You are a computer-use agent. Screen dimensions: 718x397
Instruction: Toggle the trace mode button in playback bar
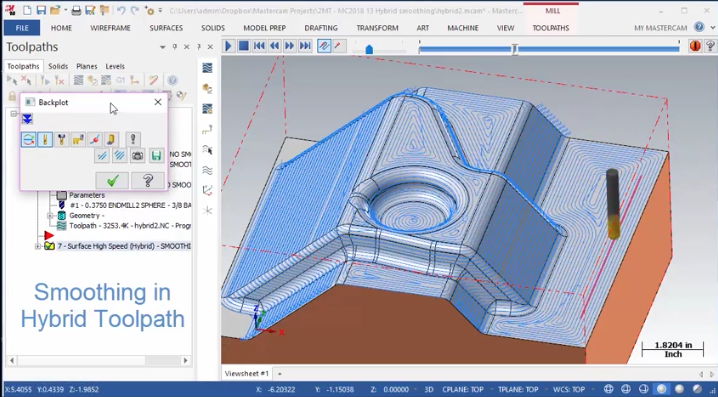[324, 46]
